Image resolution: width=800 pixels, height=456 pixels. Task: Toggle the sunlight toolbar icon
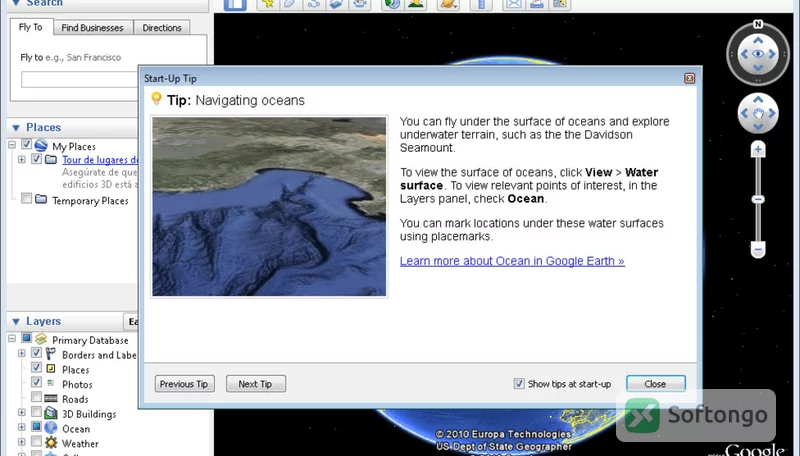click(415, 4)
